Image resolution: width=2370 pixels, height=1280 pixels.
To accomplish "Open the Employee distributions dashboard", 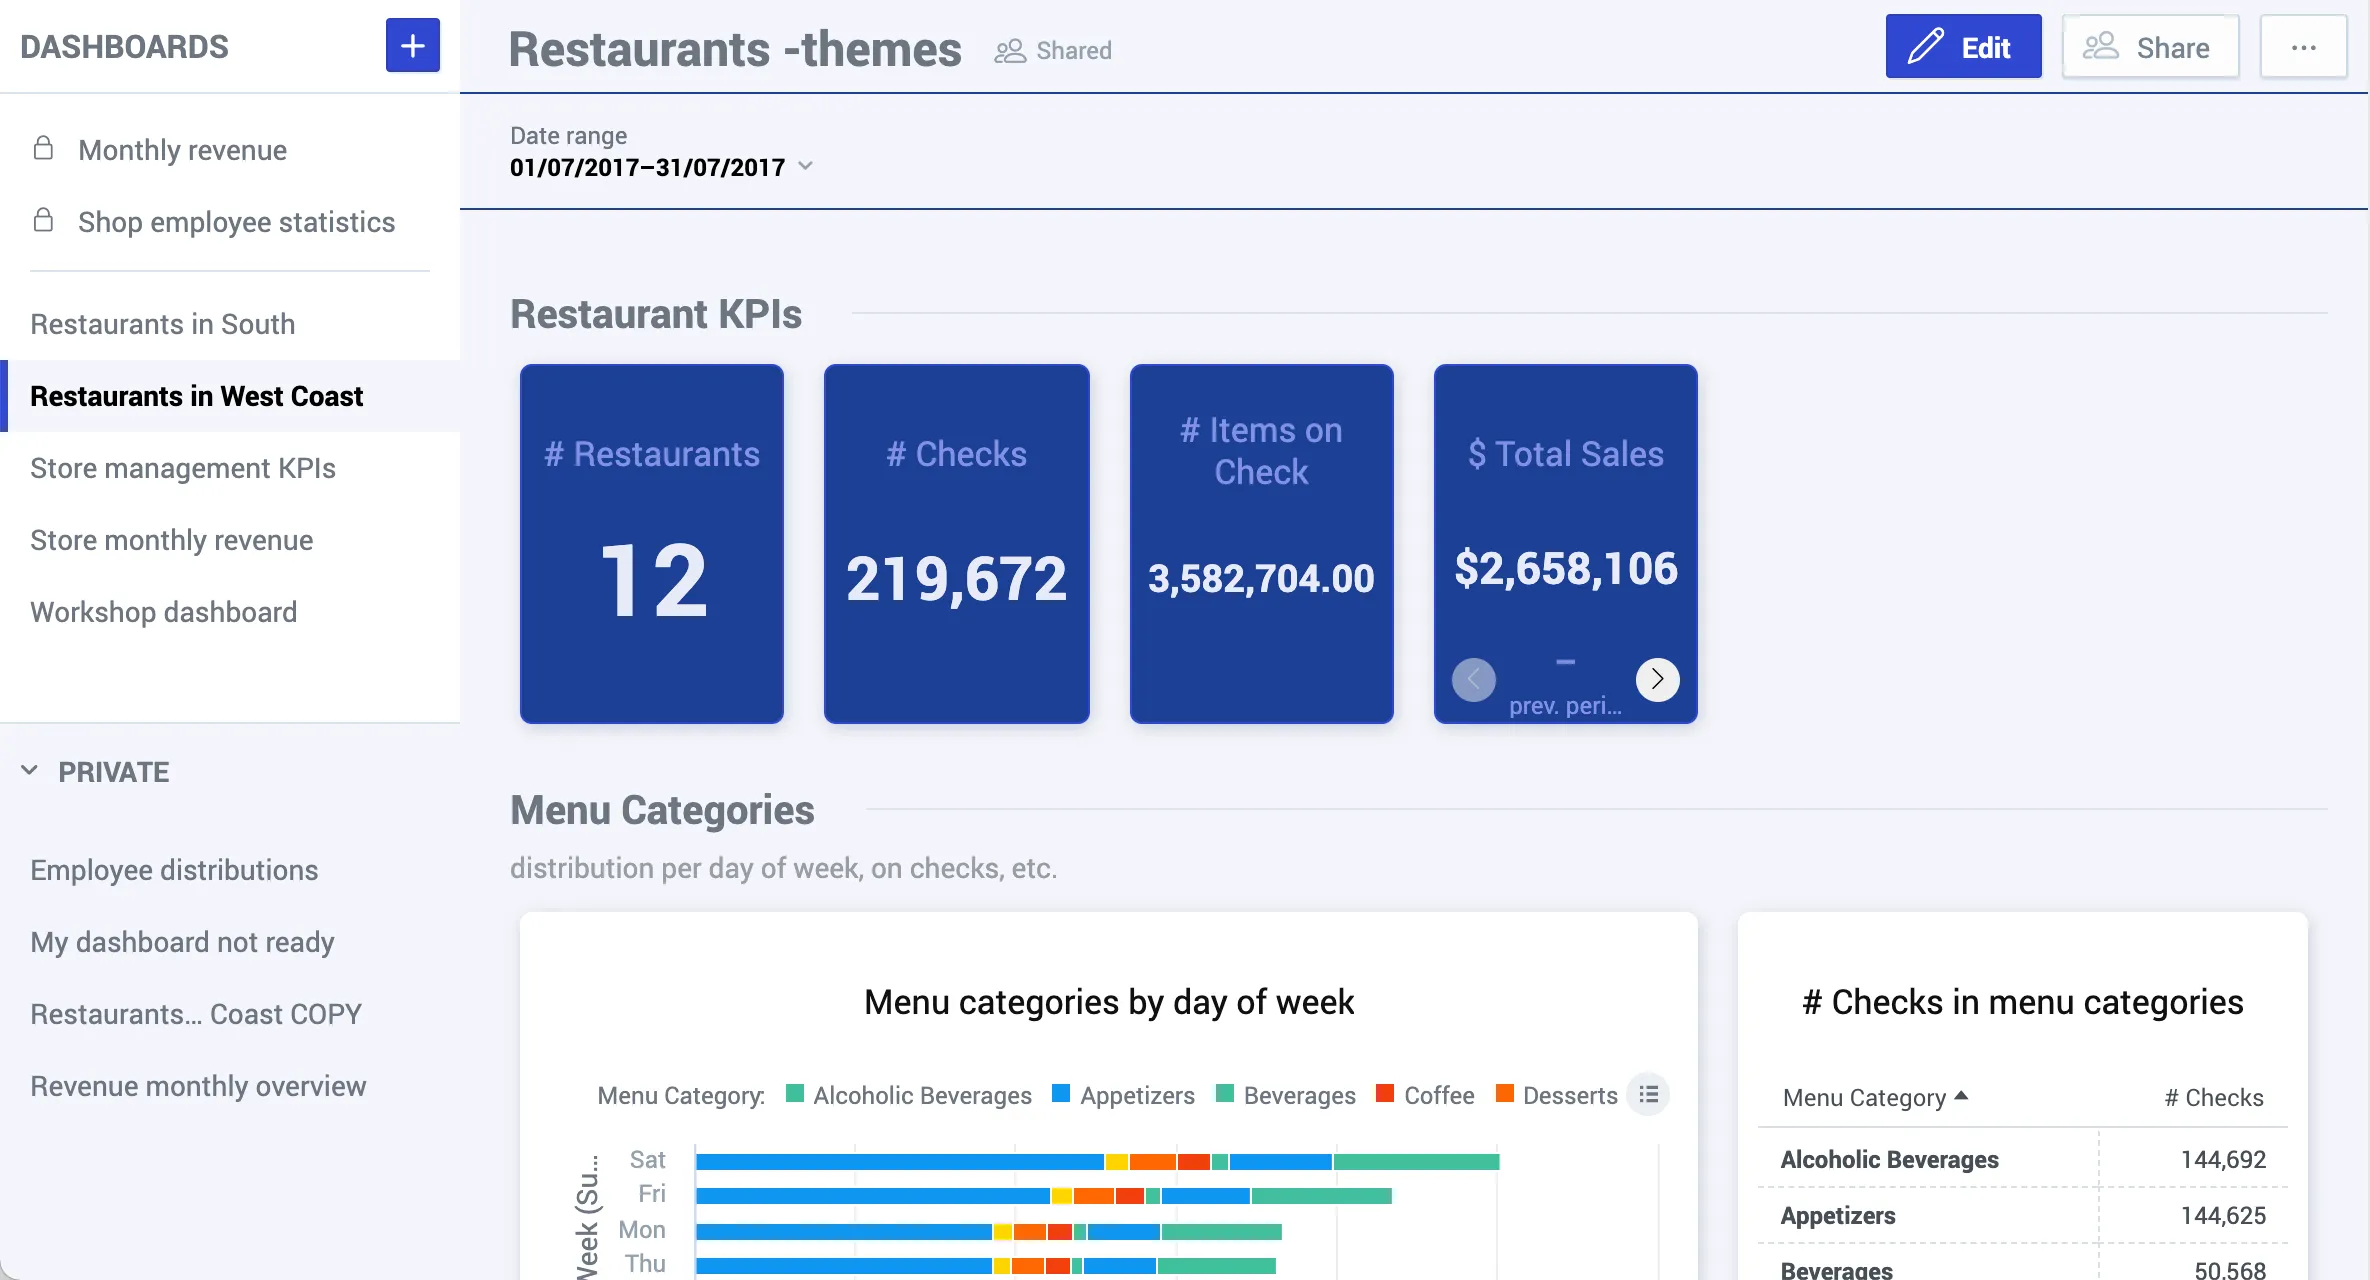I will (174, 869).
